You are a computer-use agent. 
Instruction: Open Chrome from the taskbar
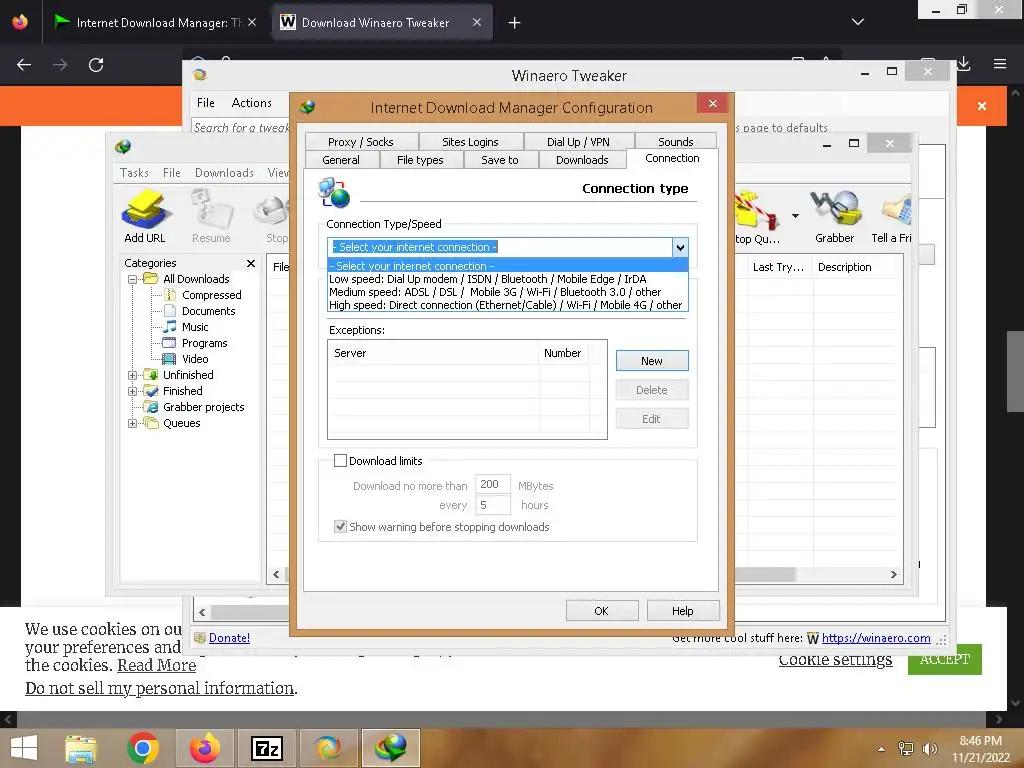pyautogui.click(x=143, y=748)
